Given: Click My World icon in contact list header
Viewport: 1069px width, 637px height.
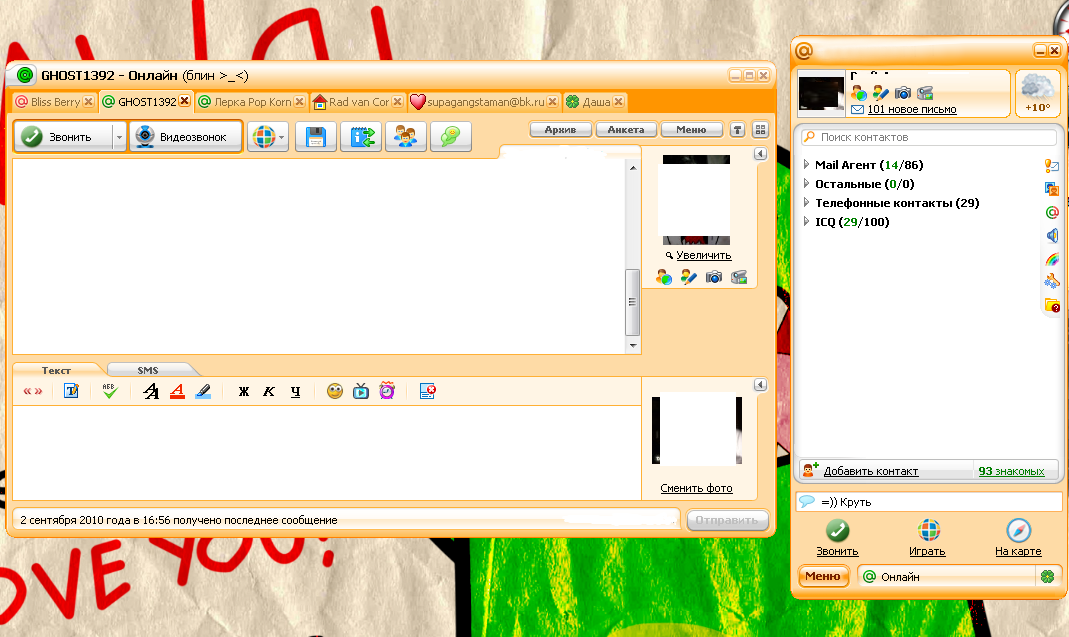Looking at the screenshot, I should [x=858, y=93].
